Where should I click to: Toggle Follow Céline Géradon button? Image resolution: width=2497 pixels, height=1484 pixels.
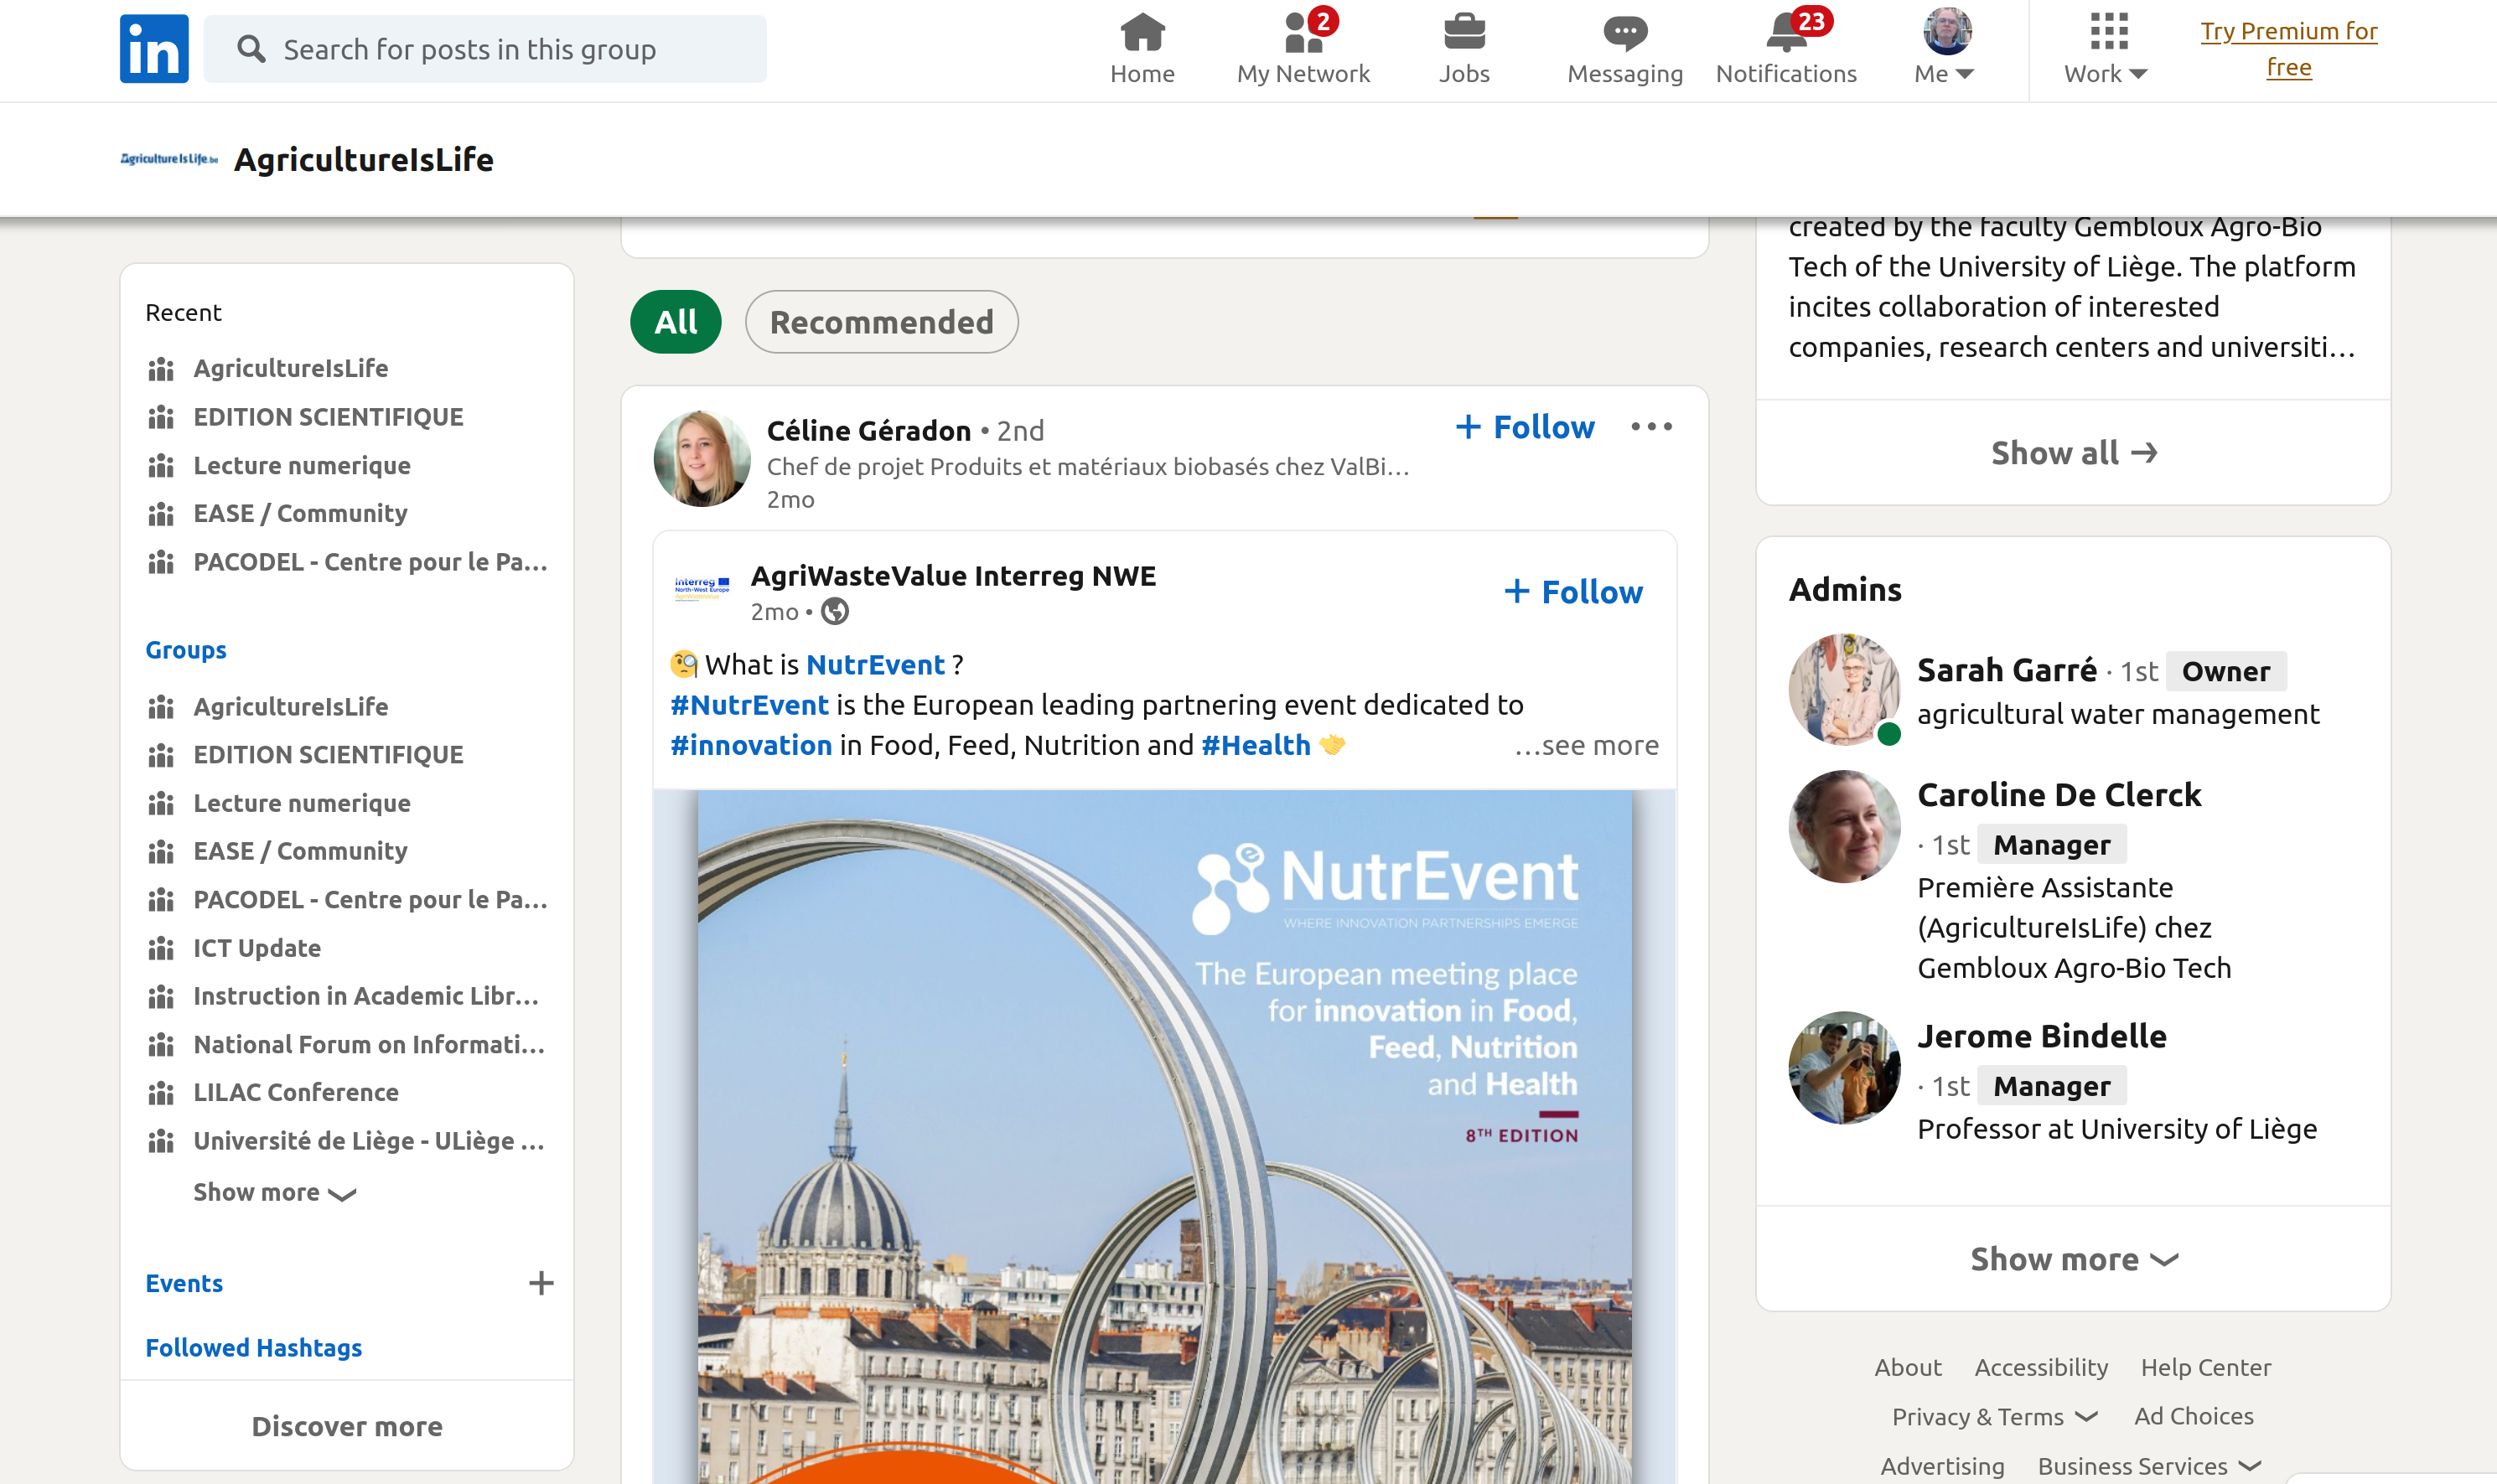[x=1521, y=426]
